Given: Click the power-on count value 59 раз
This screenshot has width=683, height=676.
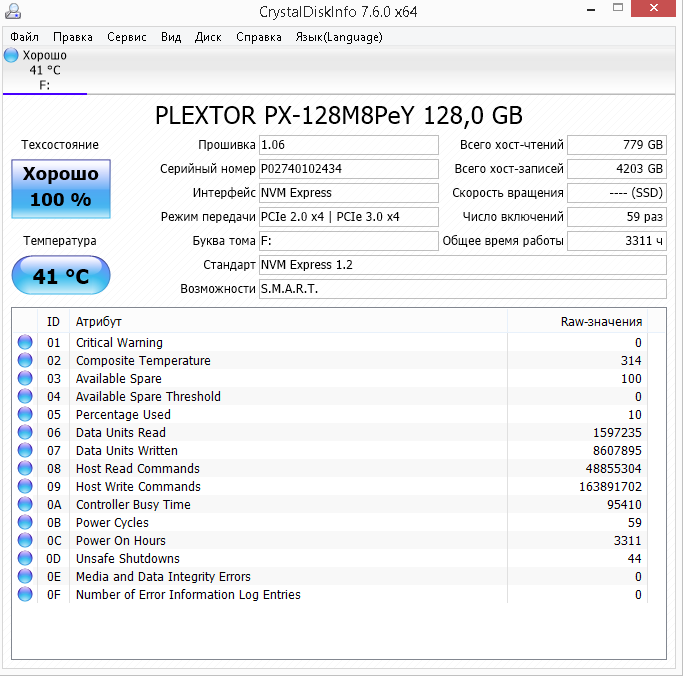Looking at the screenshot, I should point(617,216).
